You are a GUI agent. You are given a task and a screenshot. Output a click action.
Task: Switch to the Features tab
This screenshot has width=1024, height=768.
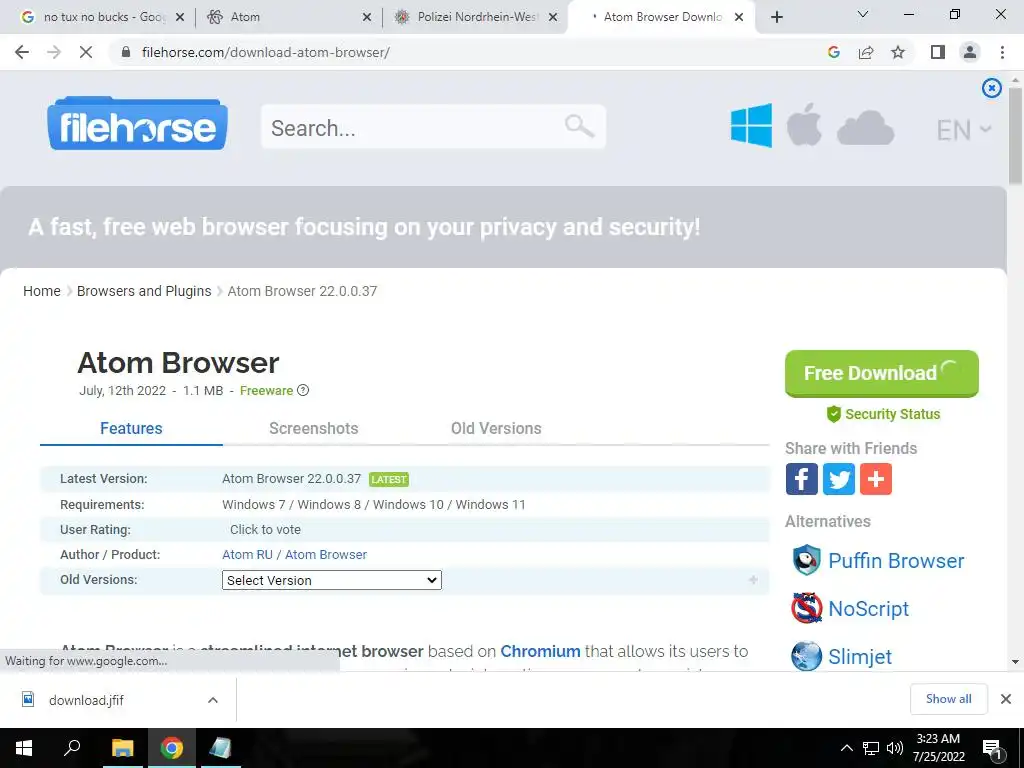(x=131, y=428)
